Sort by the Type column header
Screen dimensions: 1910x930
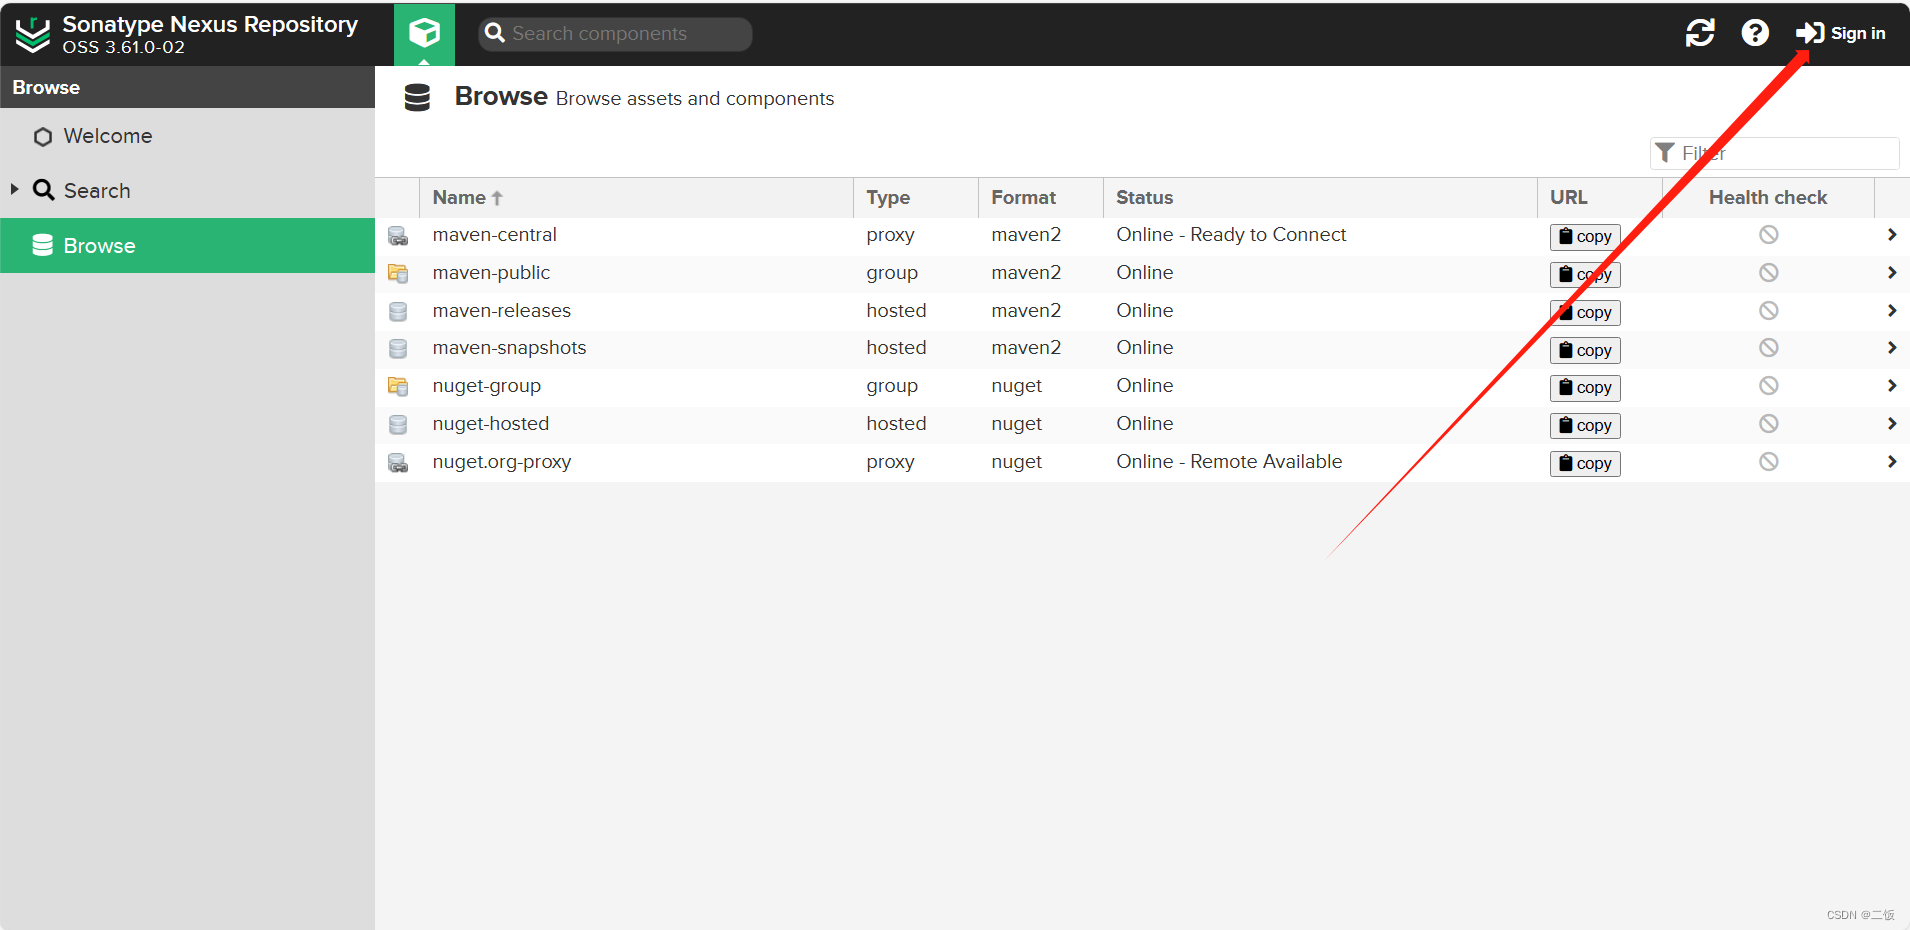[915, 198]
